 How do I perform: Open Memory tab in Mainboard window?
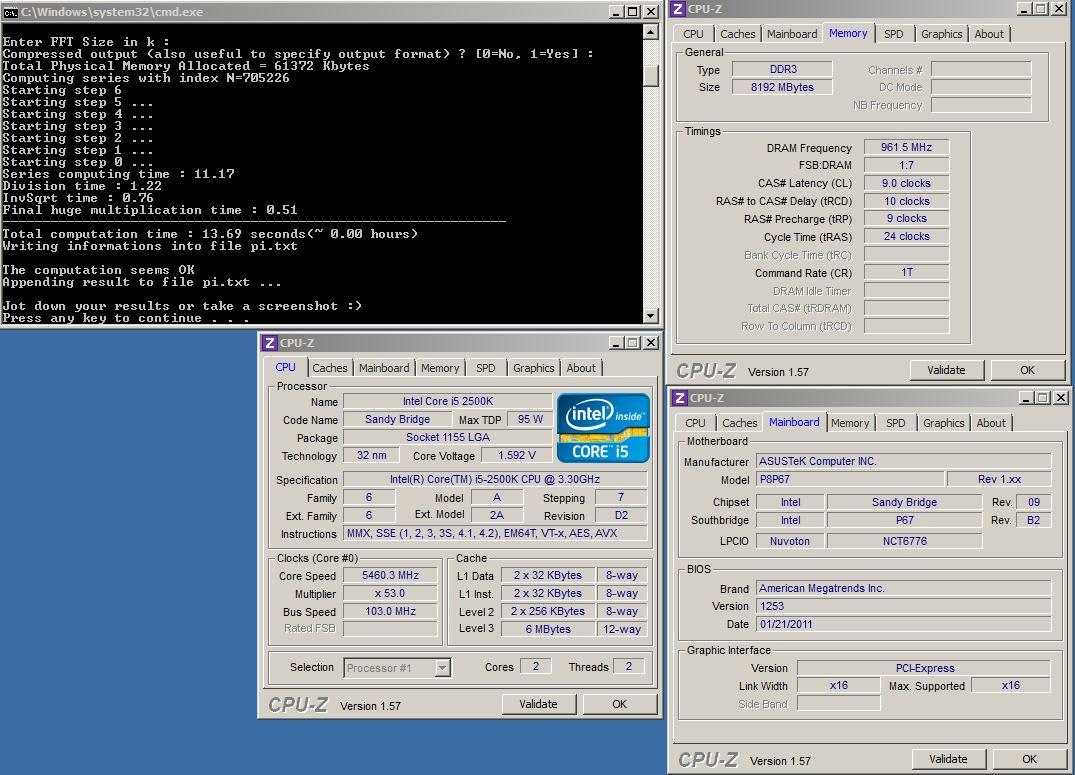tap(850, 423)
